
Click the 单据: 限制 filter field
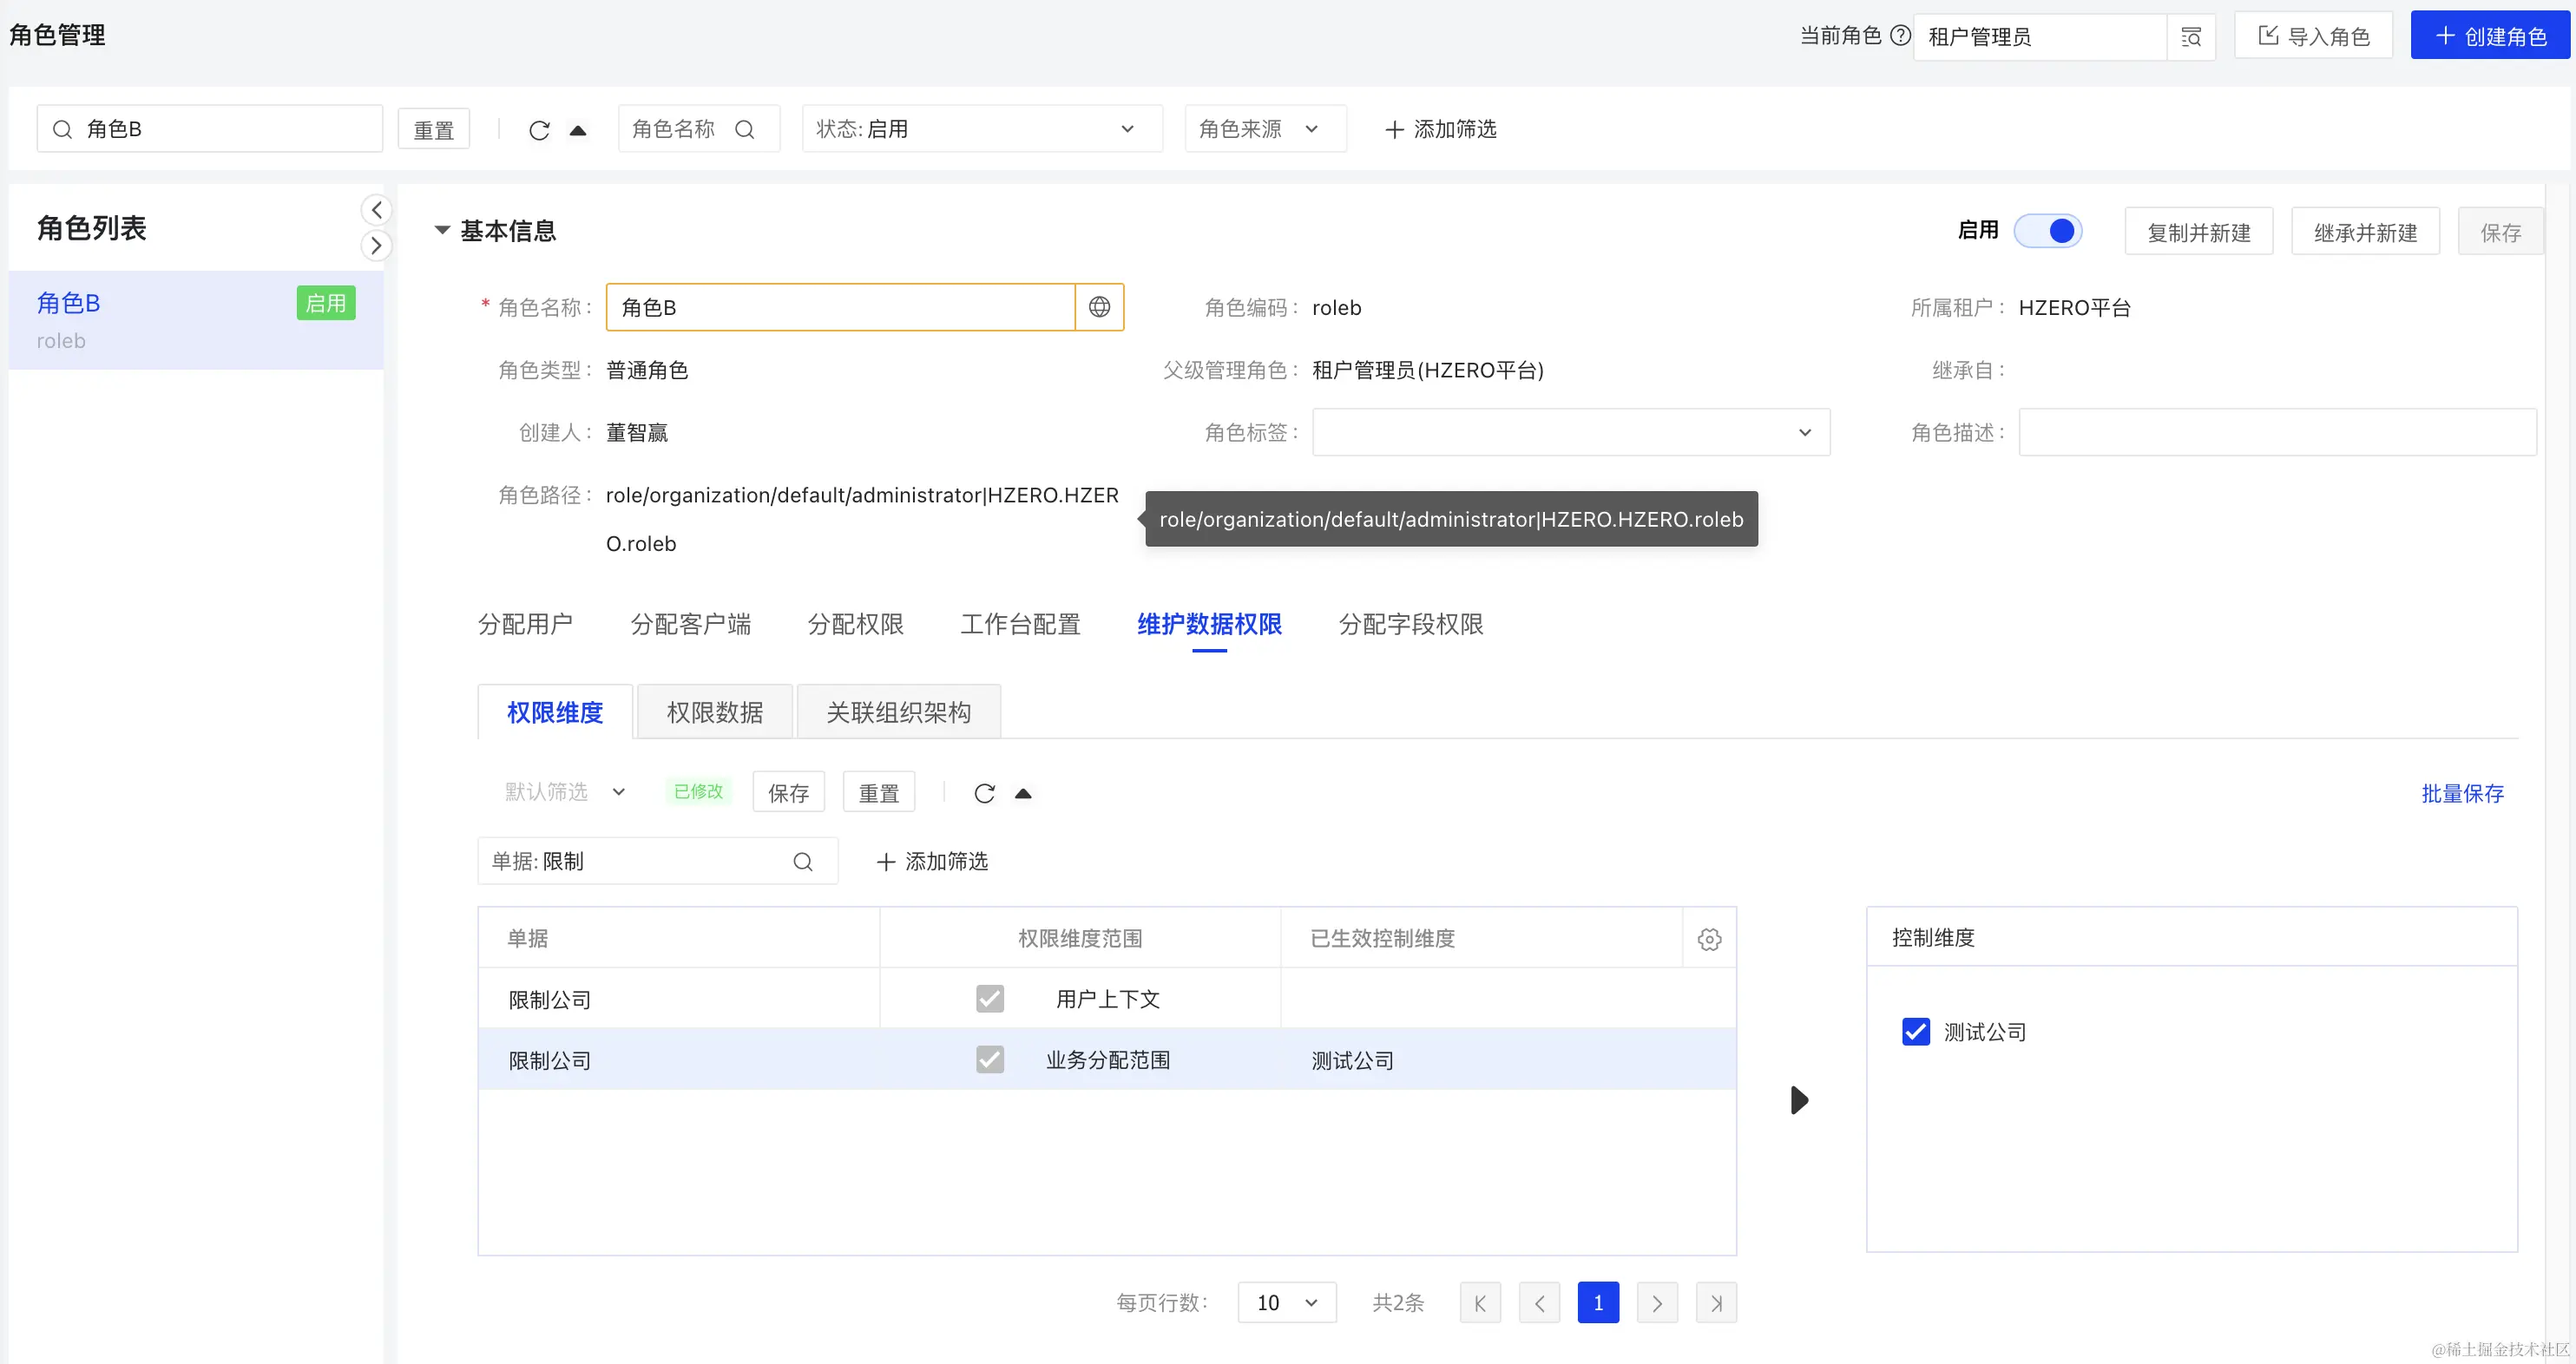coord(657,861)
